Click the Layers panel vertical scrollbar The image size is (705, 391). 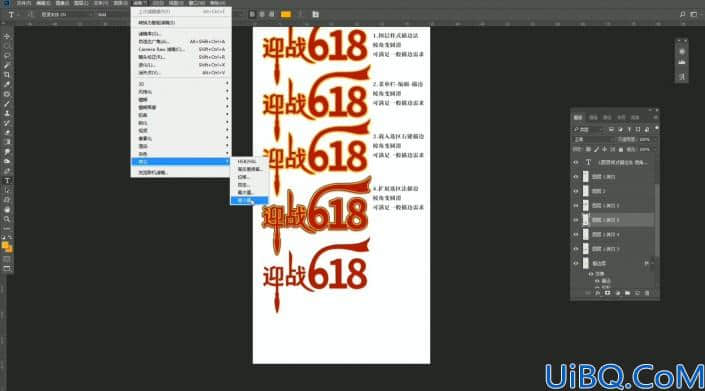pyautogui.click(x=657, y=220)
